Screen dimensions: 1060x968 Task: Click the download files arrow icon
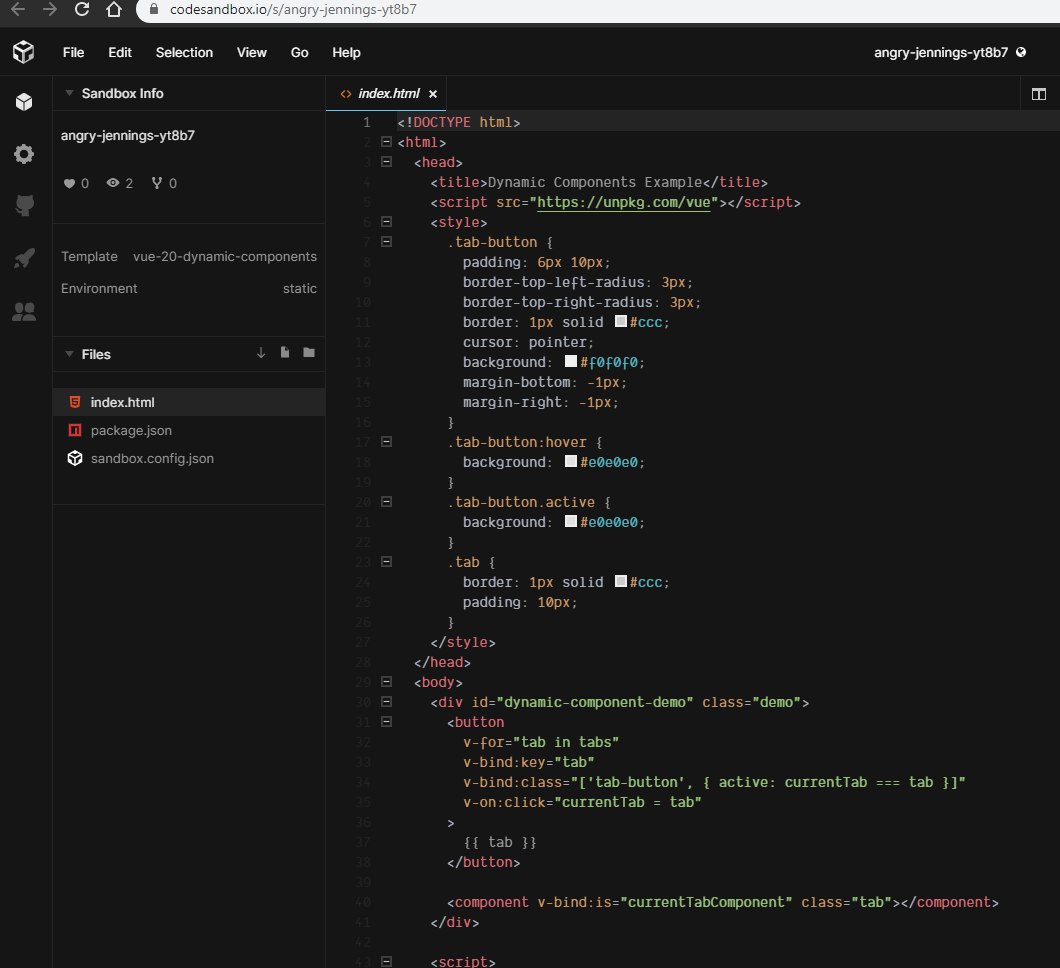tap(261, 353)
